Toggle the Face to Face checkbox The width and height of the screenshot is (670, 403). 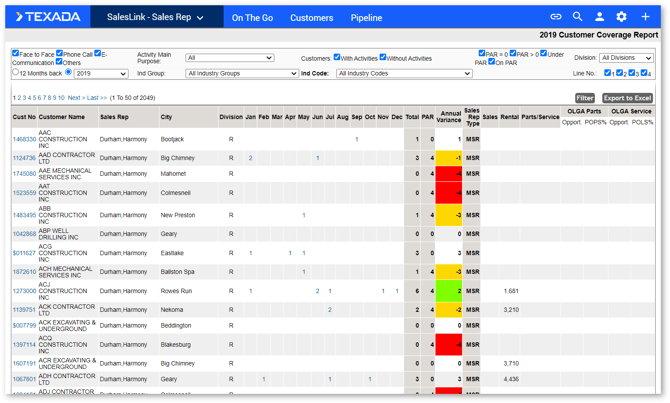pyautogui.click(x=16, y=54)
